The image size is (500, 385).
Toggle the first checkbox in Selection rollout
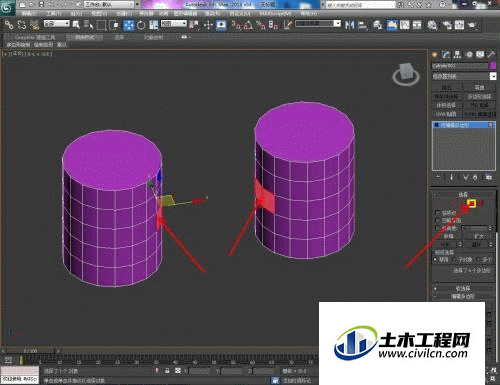[438, 212]
